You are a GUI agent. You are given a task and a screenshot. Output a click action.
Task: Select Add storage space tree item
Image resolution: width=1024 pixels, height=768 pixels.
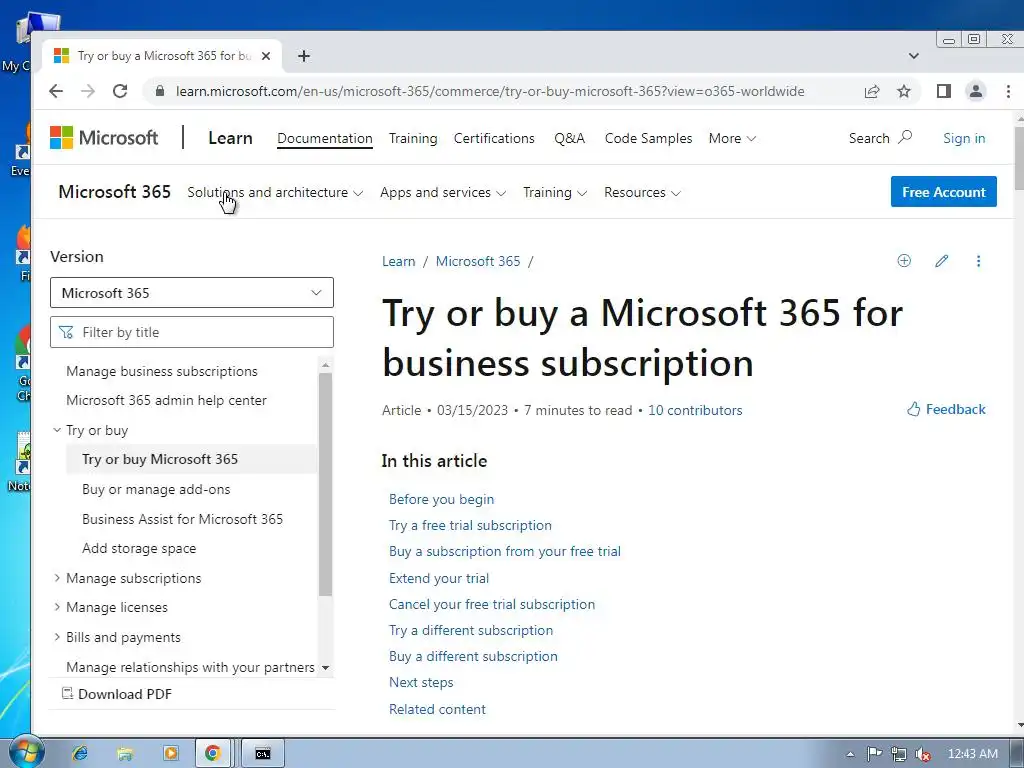click(139, 549)
